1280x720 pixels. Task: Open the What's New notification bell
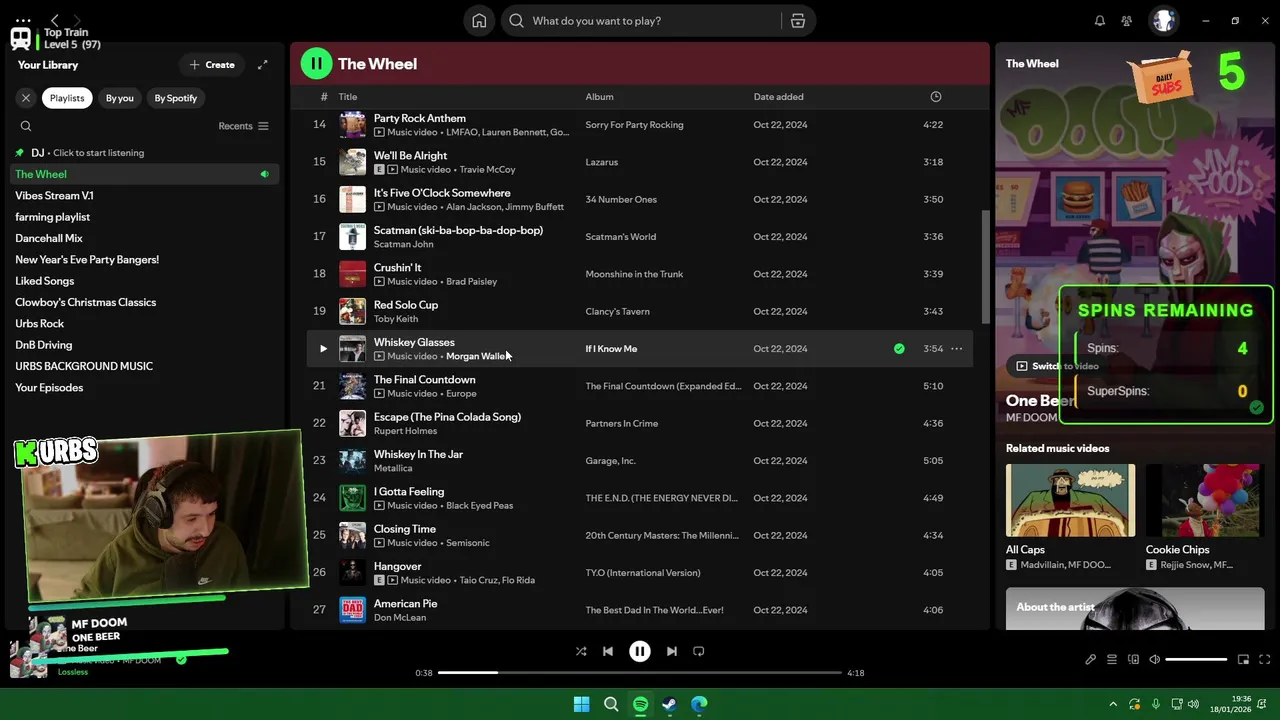(x=1100, y=21)
